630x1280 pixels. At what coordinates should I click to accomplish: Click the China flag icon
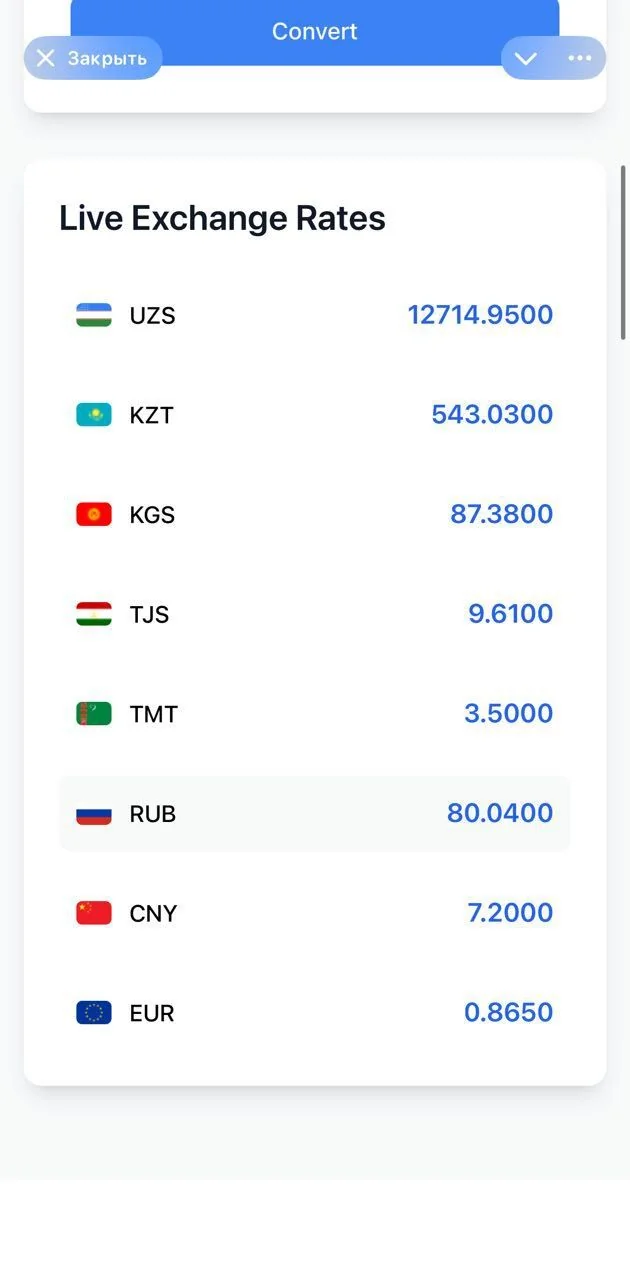(94, 913)
